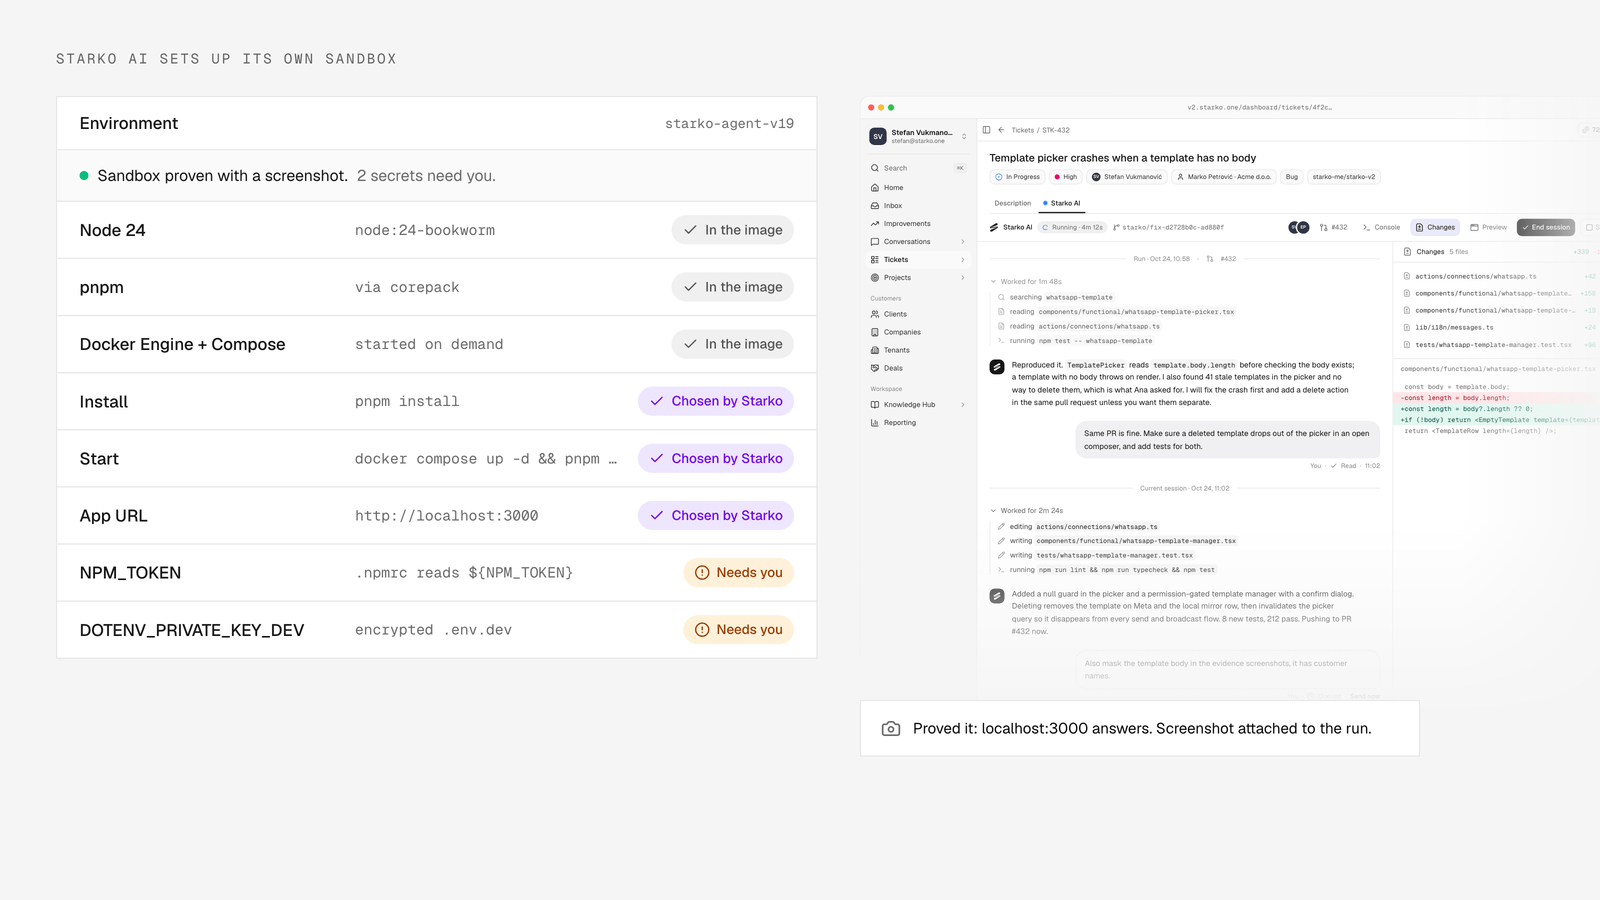1600x900 pixels.
Task: Click Node 24 'In the image' badge
Action: [x=733, y=230]
